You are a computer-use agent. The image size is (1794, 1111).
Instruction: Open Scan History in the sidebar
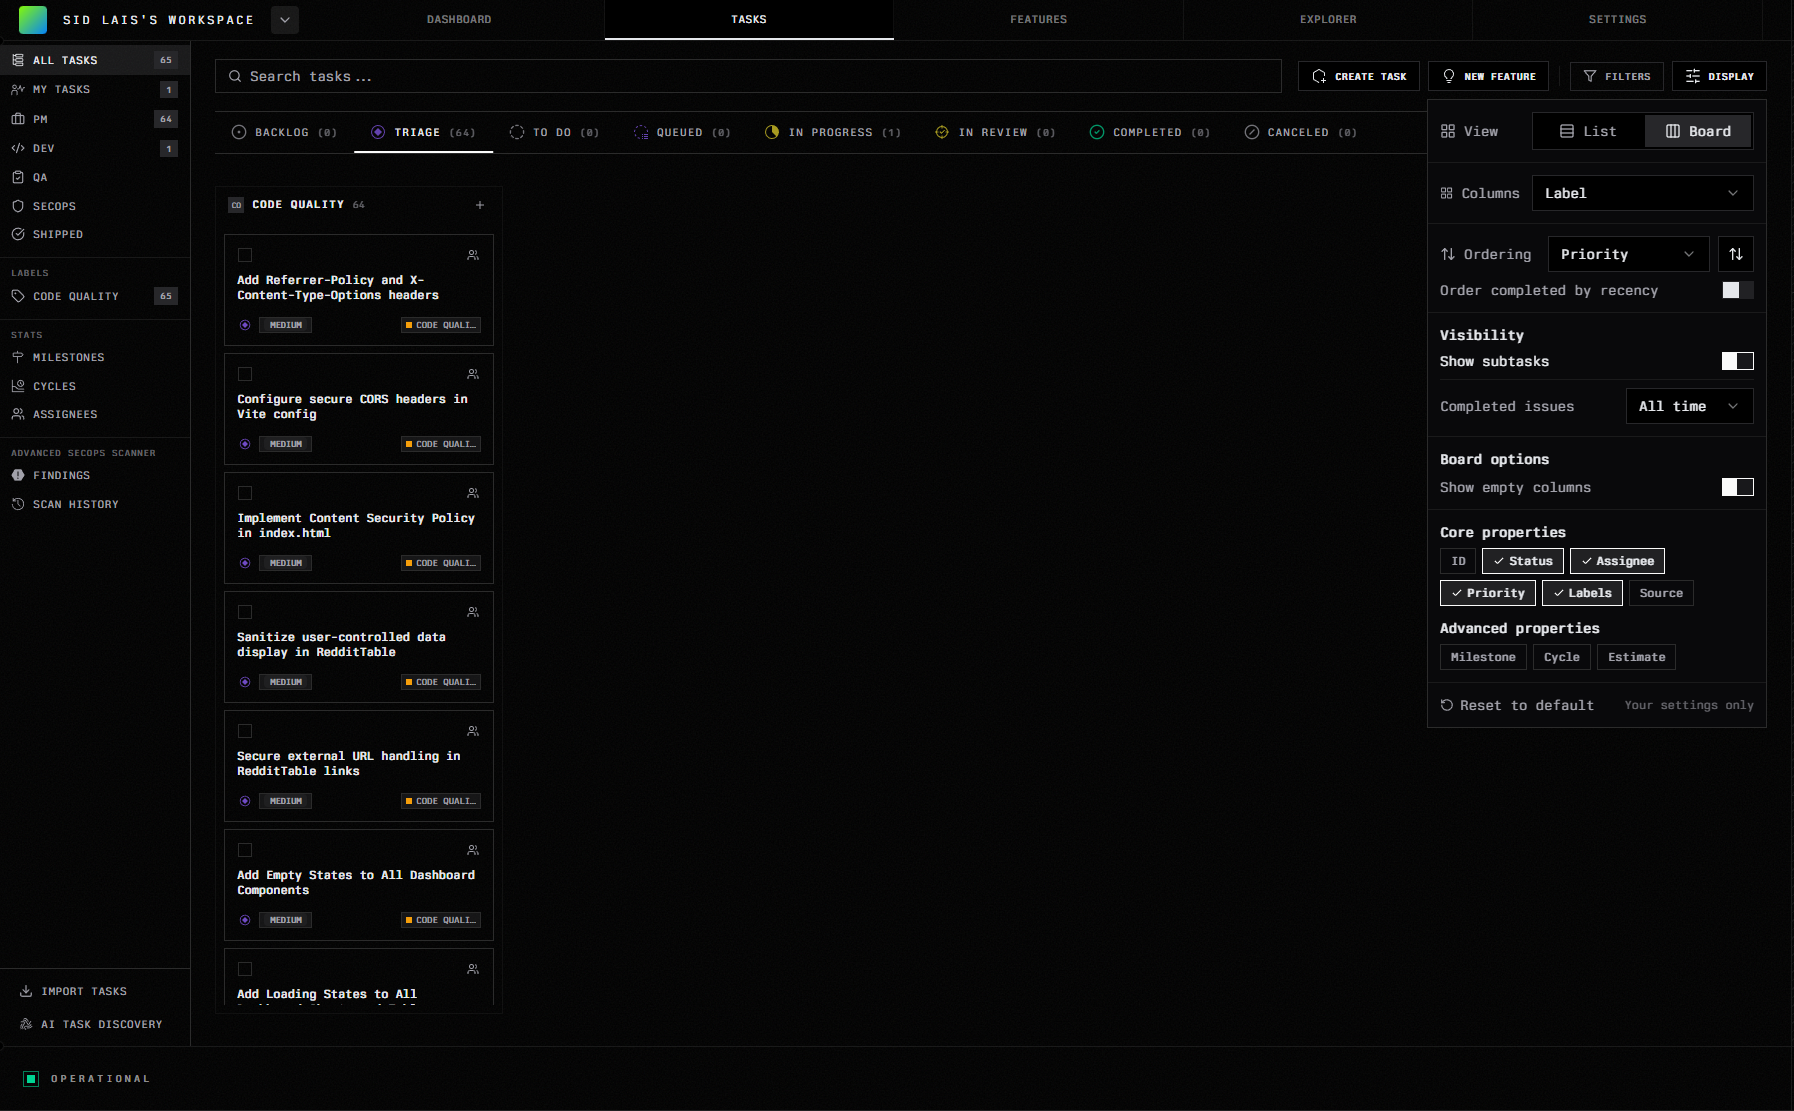tap(75, 505)
